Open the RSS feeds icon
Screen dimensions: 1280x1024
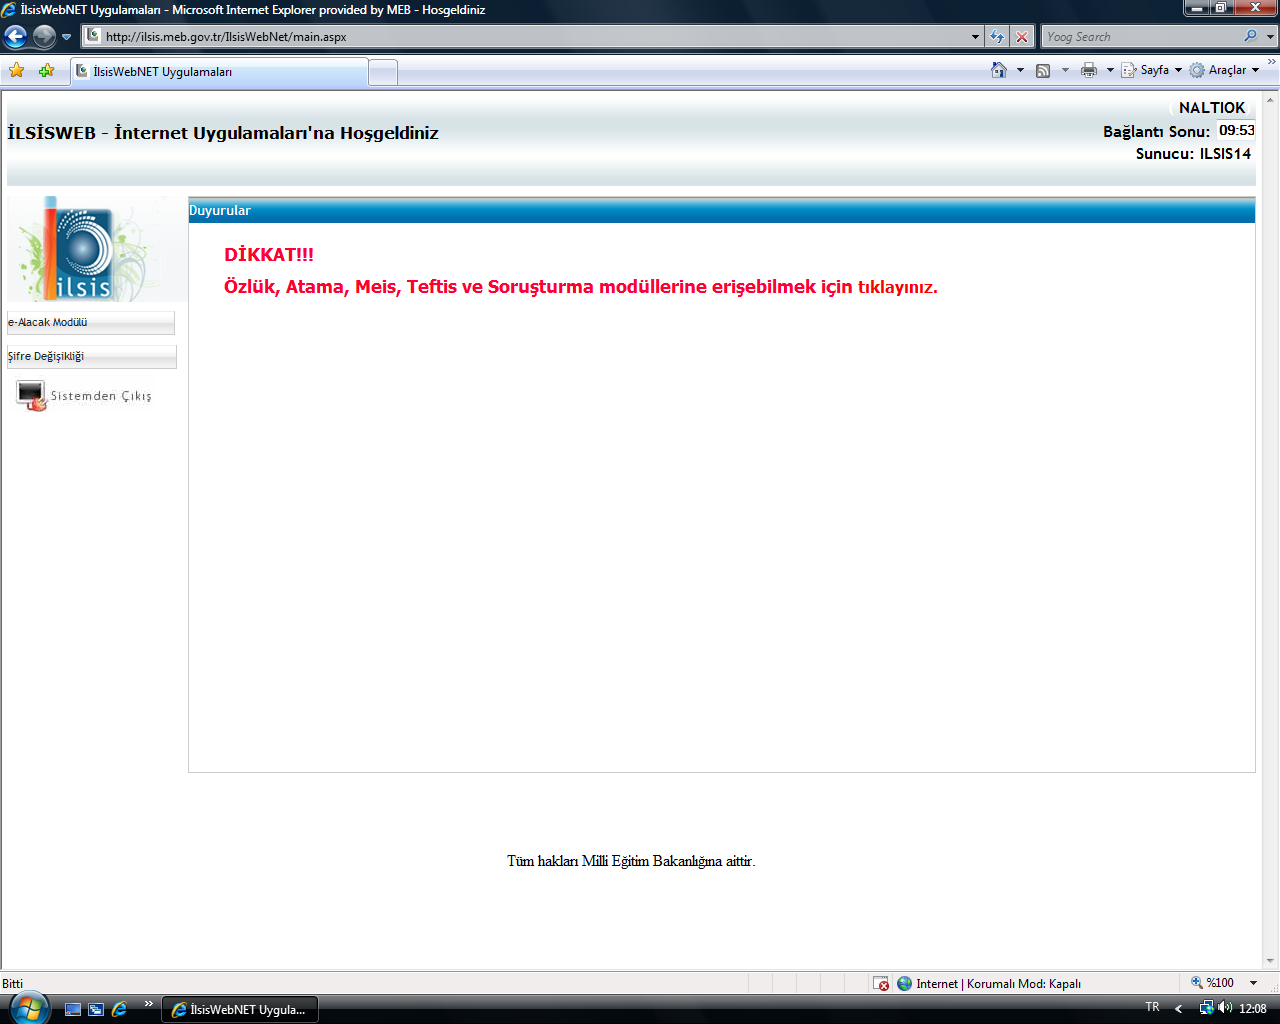pos(1043,70)
